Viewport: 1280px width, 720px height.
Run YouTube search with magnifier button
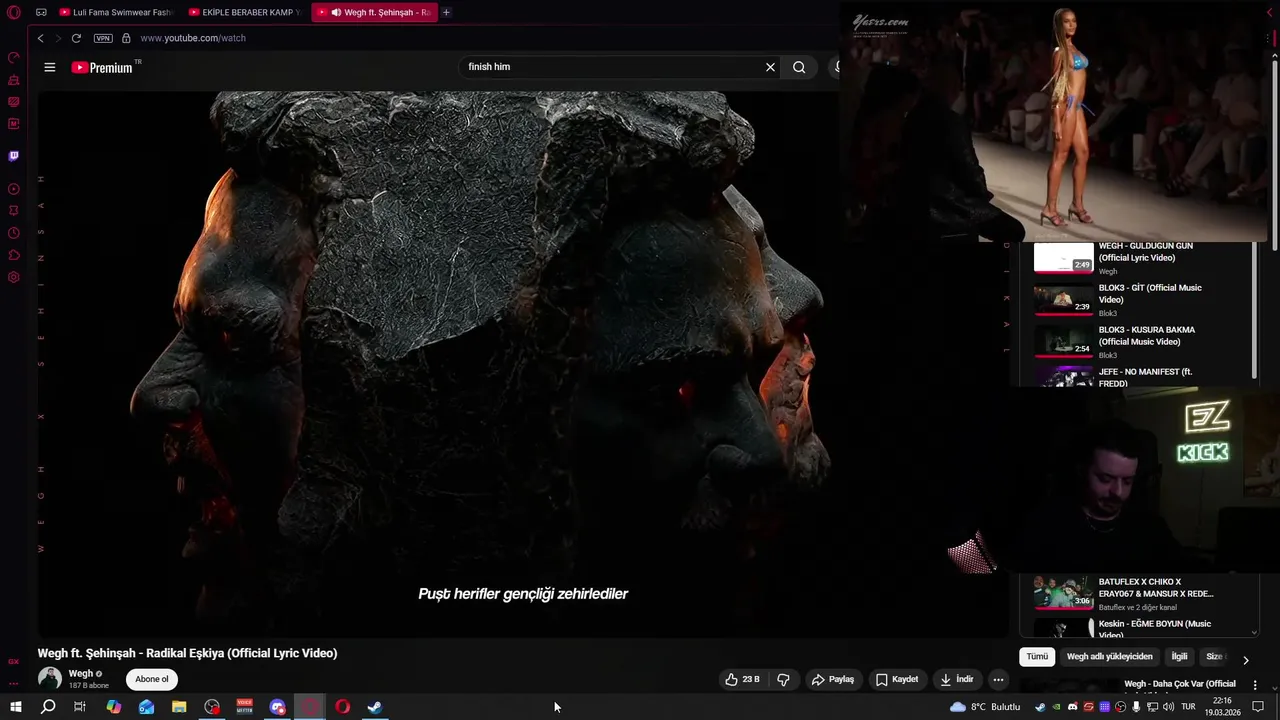[x=799, y=67]
